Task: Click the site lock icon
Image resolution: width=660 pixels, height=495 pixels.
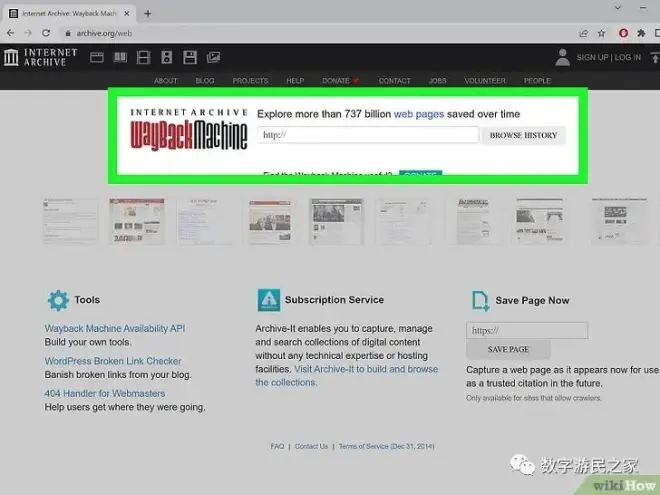Action: pyautogui.click(x=68, y=33)
